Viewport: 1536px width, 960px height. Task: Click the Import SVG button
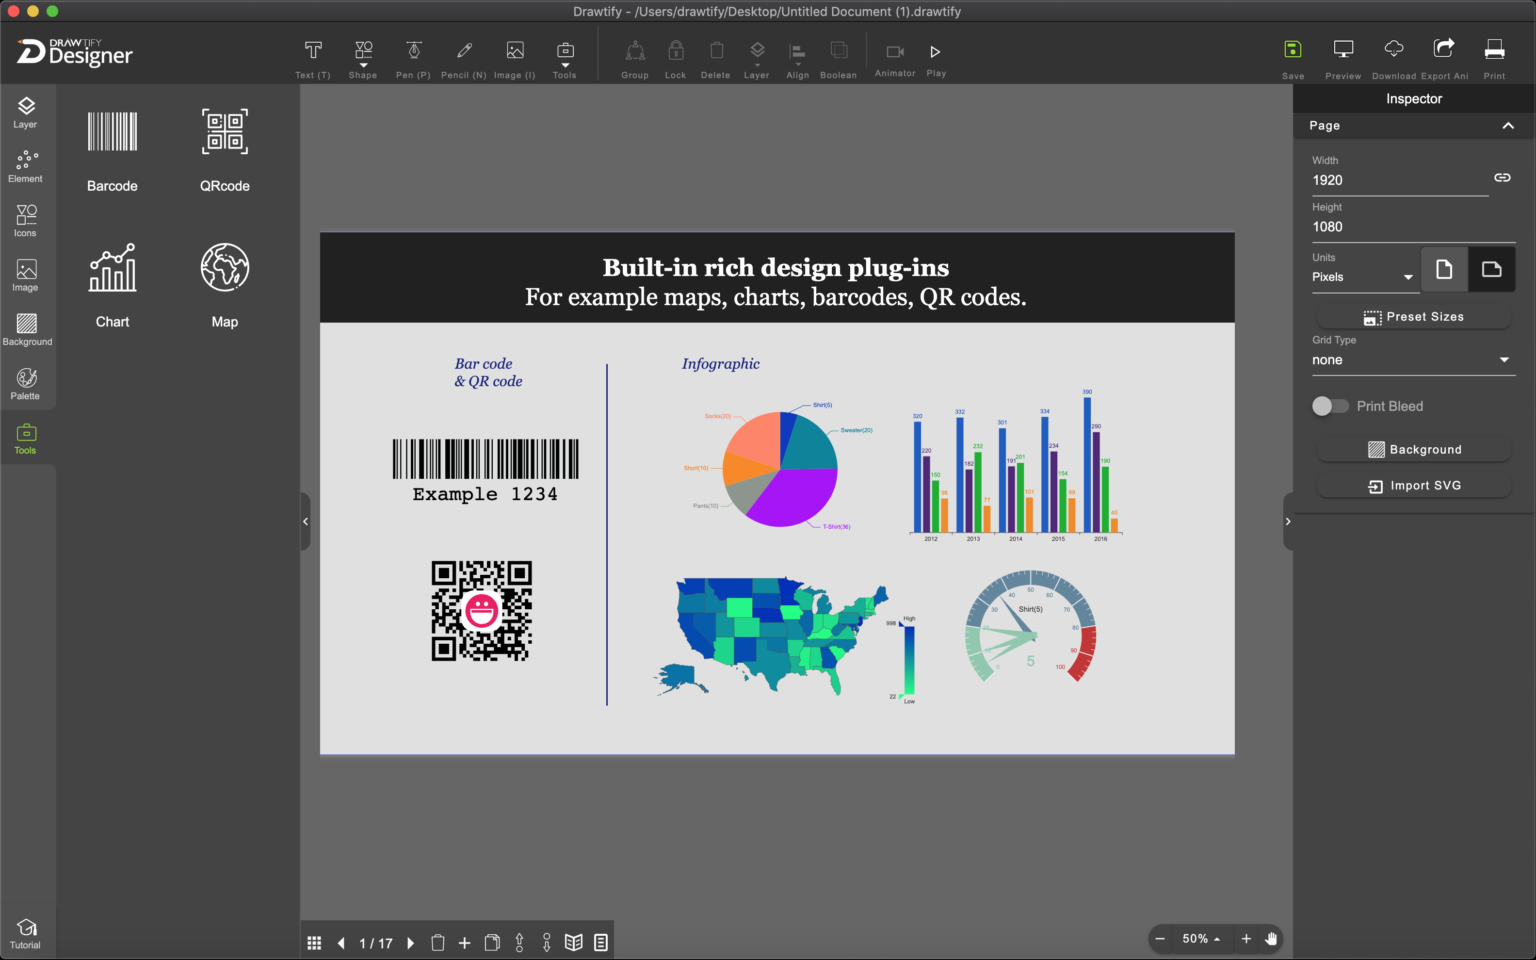click(1413, 485)
